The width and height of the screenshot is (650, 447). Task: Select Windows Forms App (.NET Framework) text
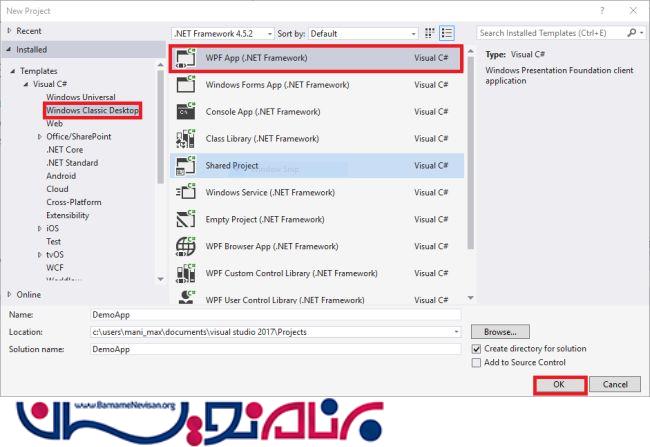[277, 85]
